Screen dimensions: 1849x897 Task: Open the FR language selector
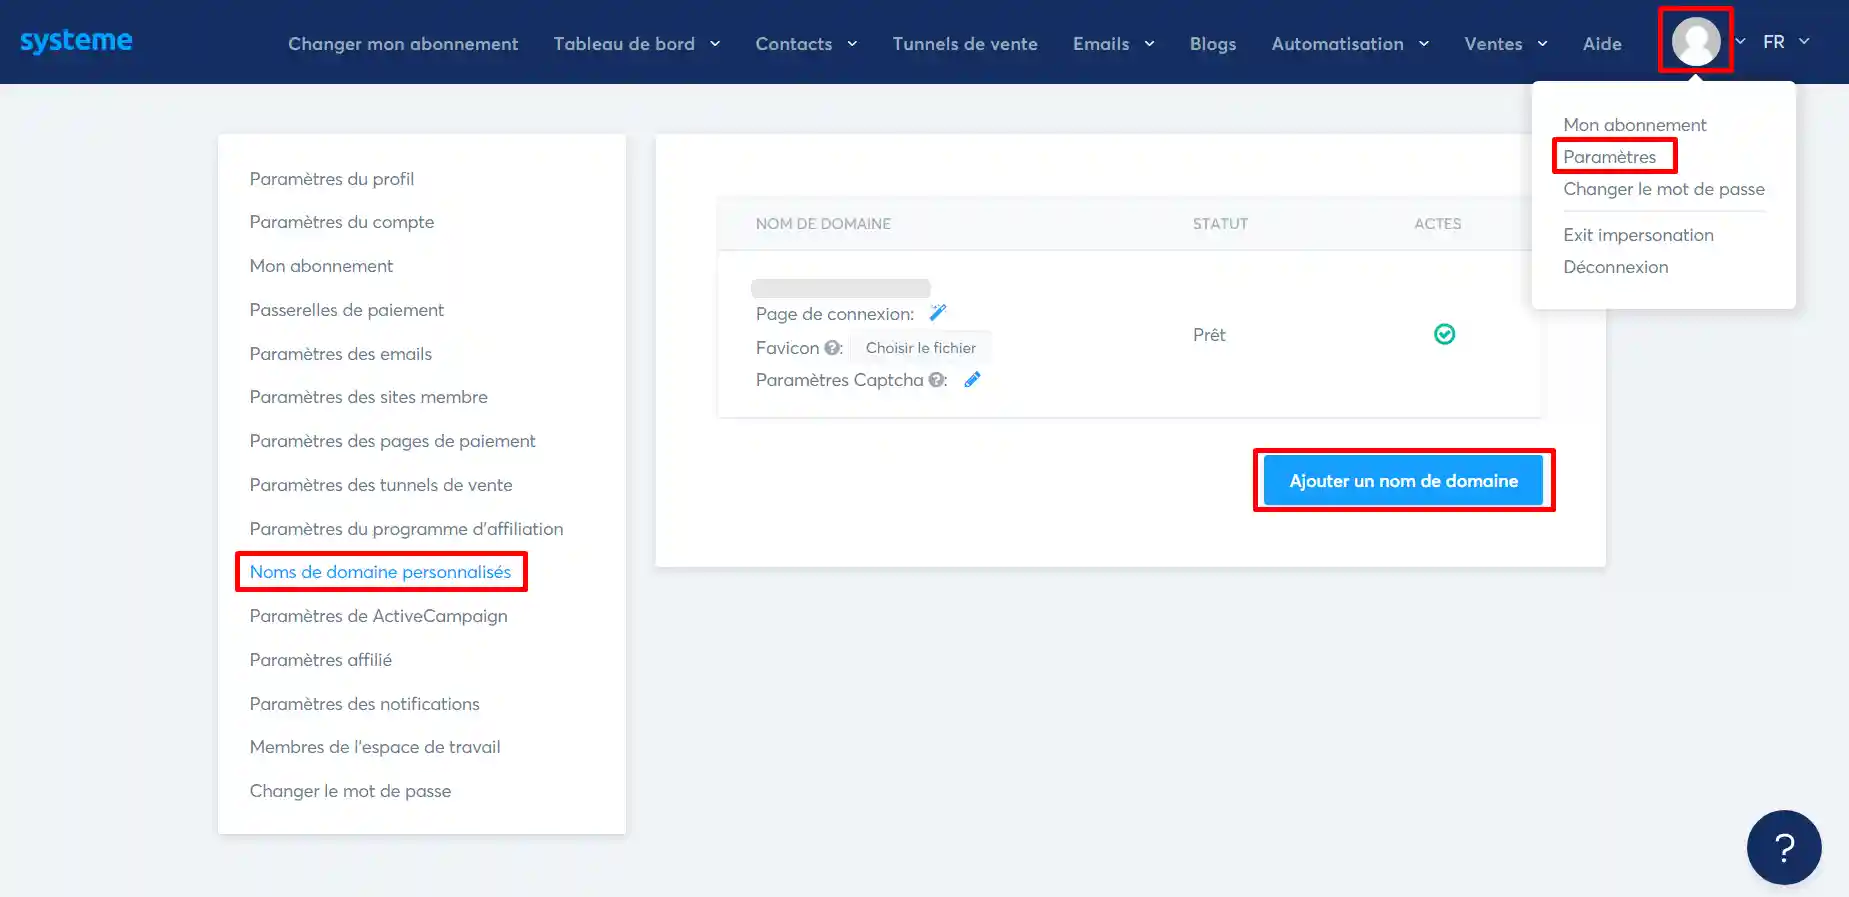coord(1786,42)
